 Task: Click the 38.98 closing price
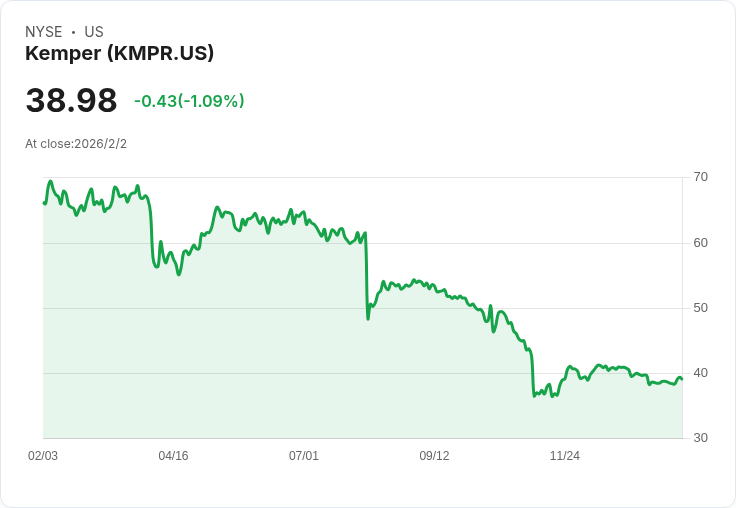coord(71,100)
